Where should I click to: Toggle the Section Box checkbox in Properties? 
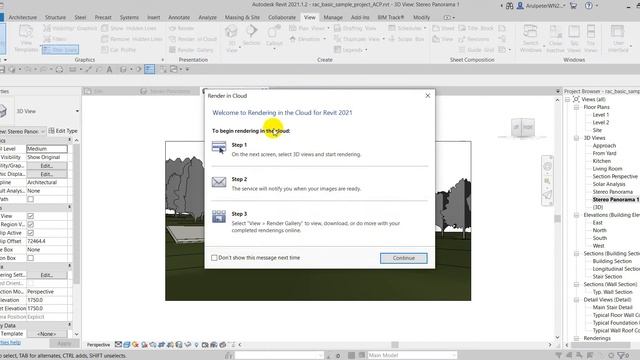pos(30,258)
